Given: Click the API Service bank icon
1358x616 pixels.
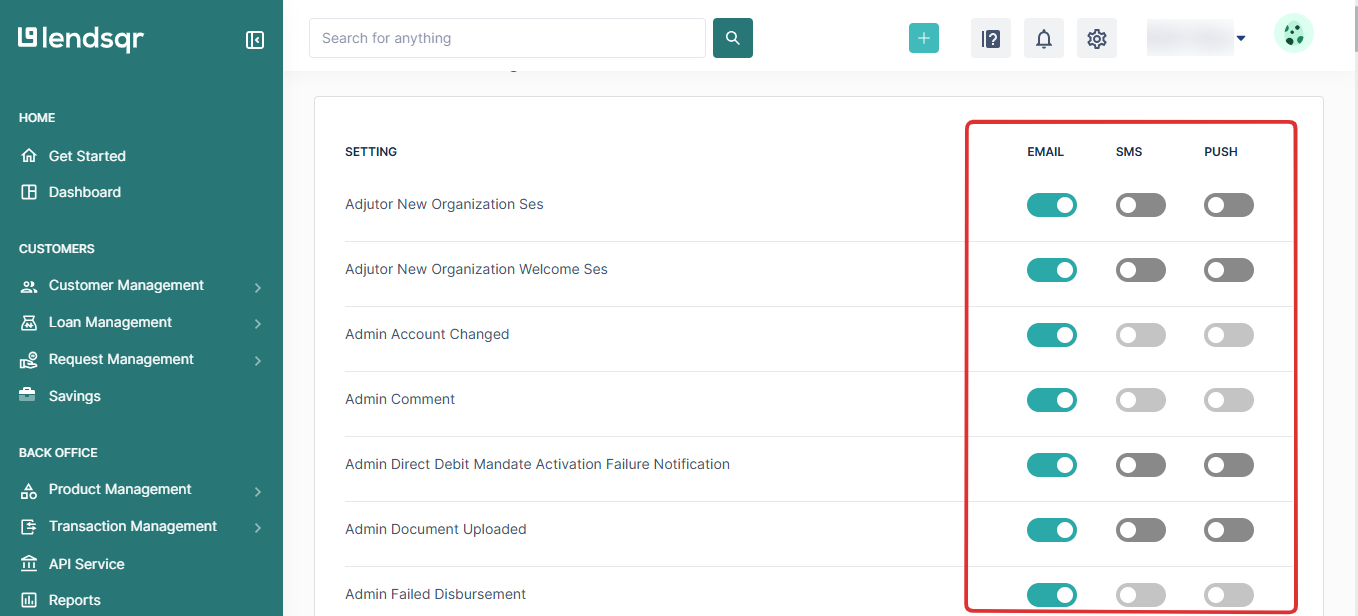Looking at the screenshot, I should [x=29, y=564].
